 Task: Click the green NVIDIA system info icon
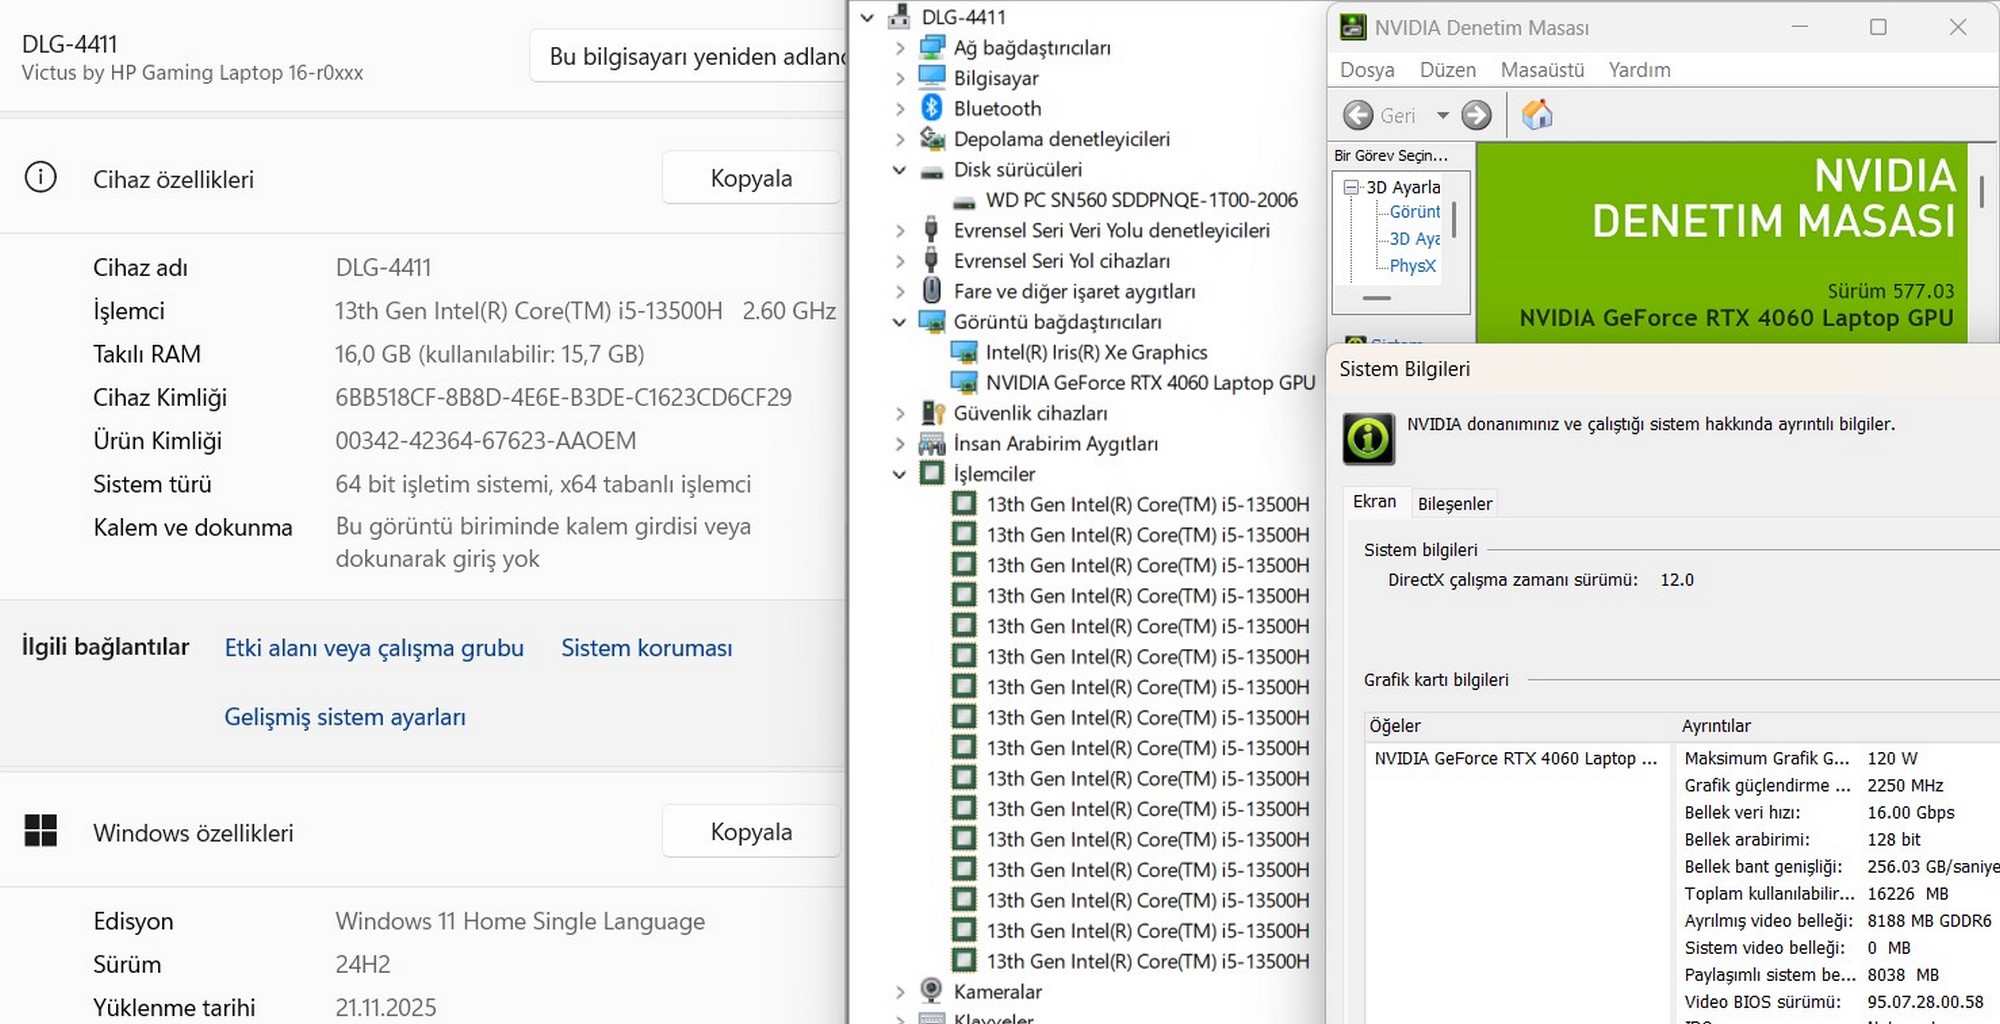(x=1367, y=438)
